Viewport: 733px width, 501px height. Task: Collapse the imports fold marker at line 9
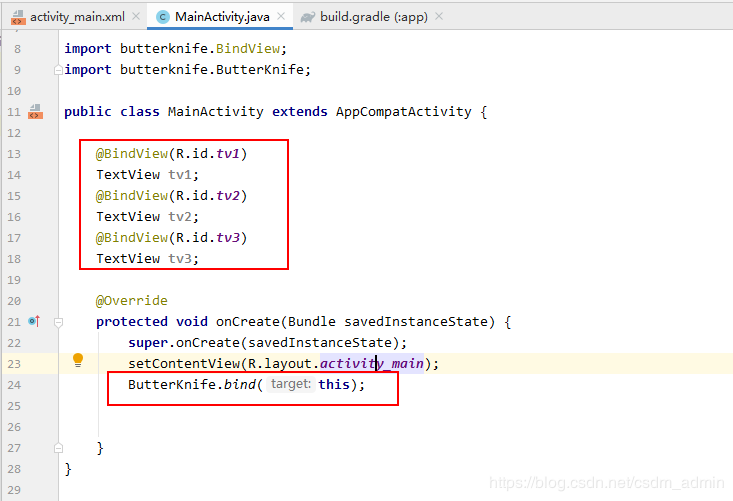[58, 70]
